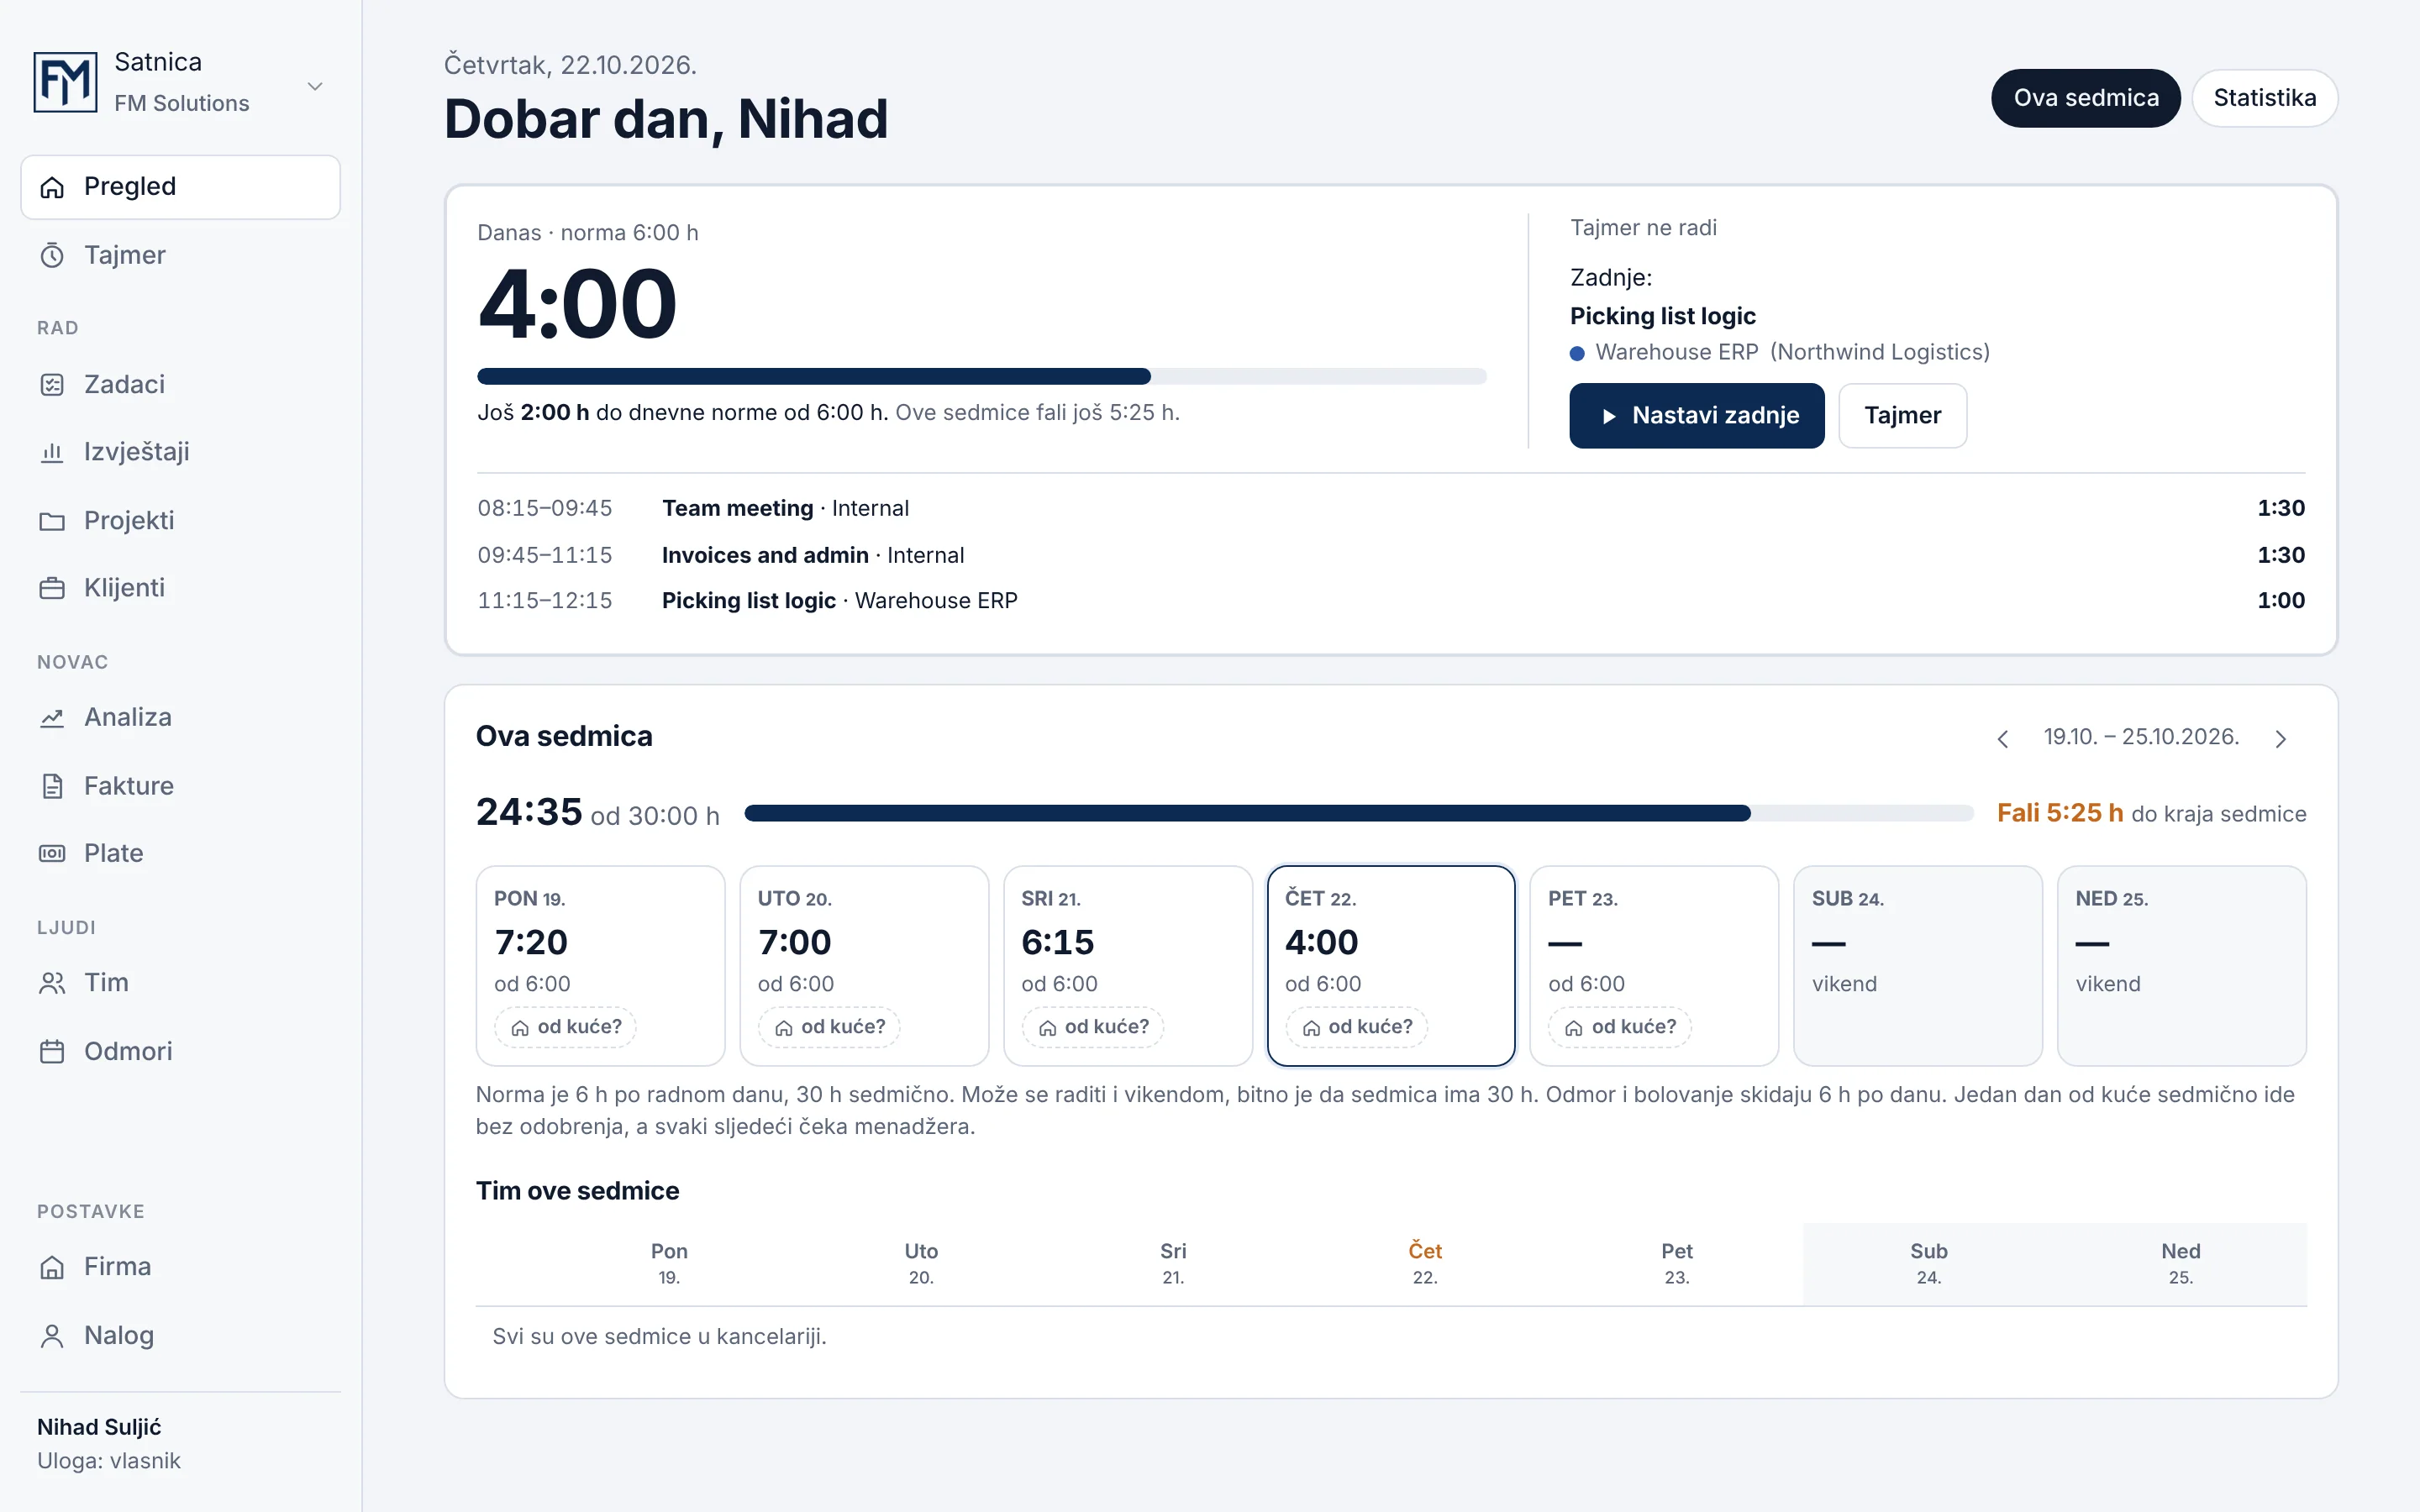Click the date range 19.10. – 25.10.2026.
Screen dimensions: 2420x1512
(2141, 737)
